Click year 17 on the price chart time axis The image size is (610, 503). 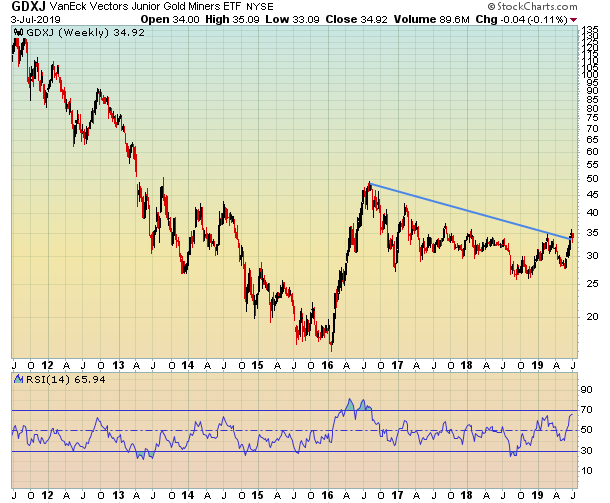[397, 366]
